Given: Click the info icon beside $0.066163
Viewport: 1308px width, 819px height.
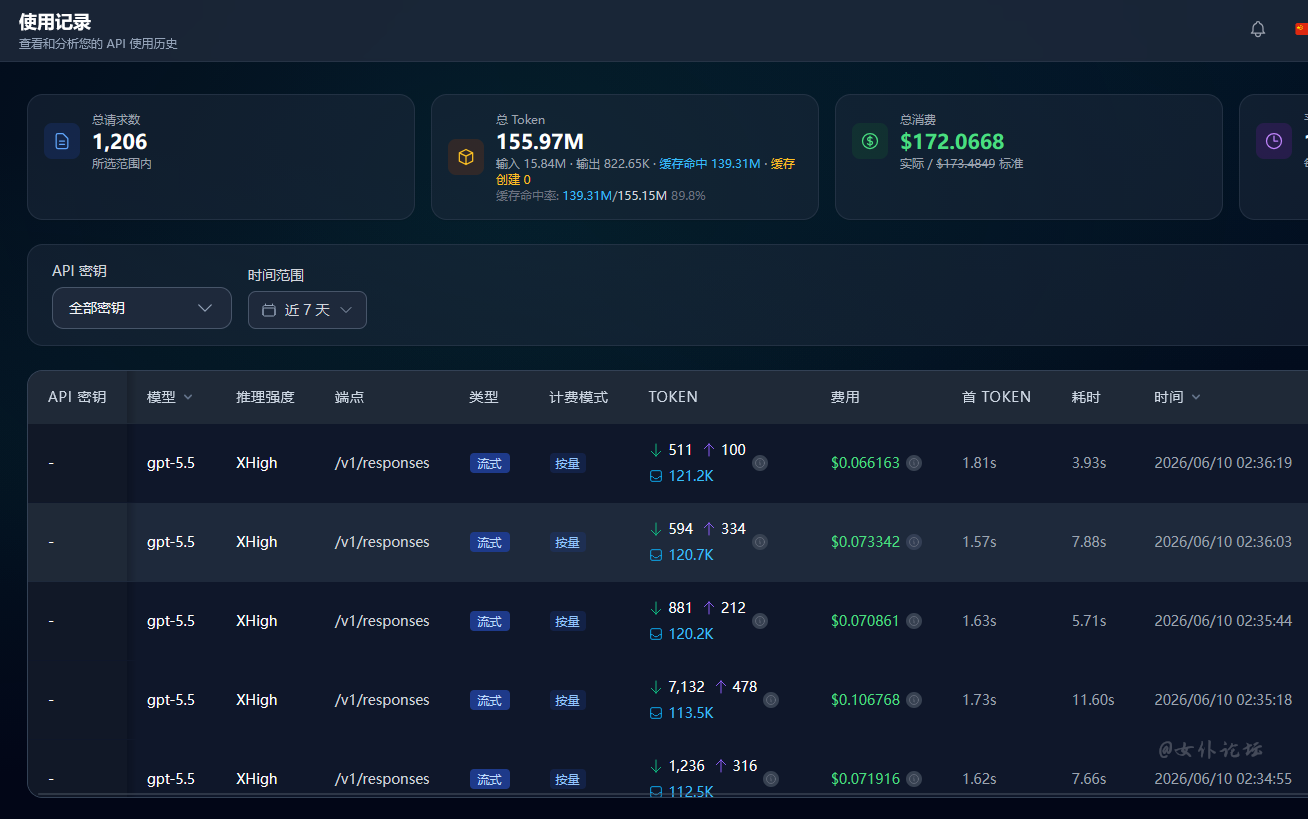Looking at the screenshot, I should 914,463.
